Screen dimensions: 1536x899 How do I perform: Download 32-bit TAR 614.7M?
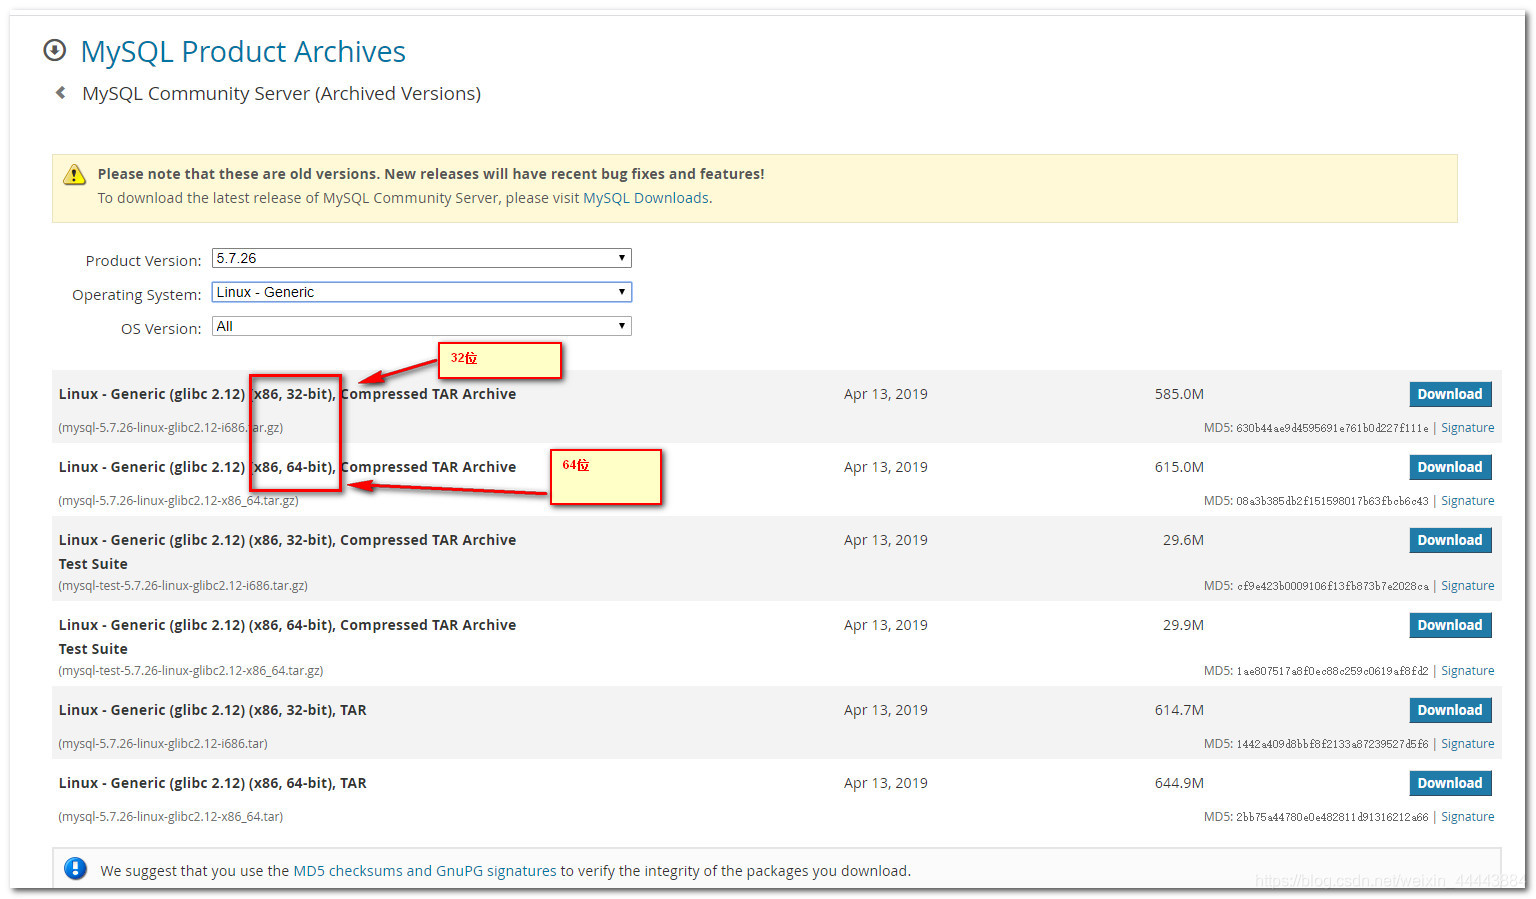coord(1450,710)
